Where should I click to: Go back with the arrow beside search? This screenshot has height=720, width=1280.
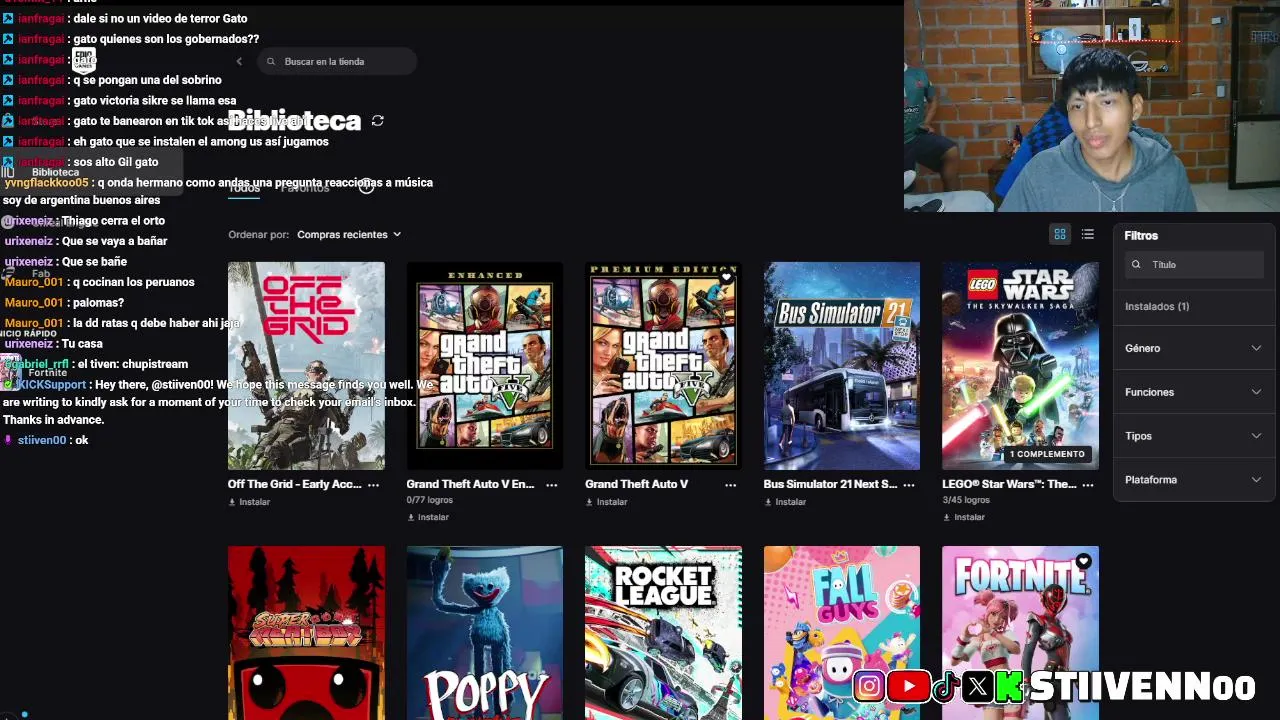(x=239, y=62)
